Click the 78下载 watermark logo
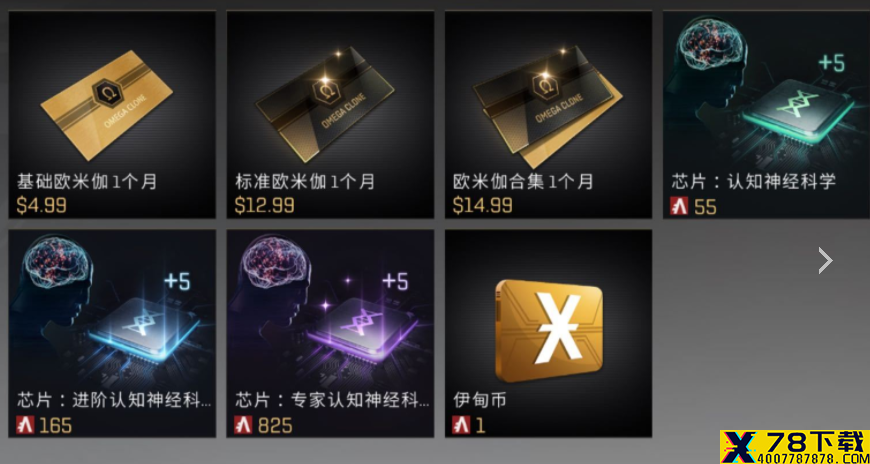The width and height of the screenshot is (870, 464). click(795, 447)
